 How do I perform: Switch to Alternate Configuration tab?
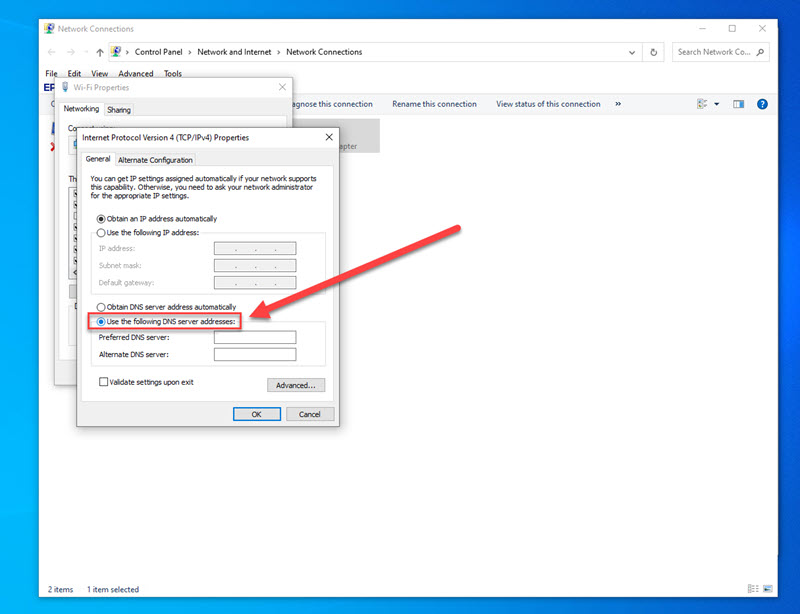click(155, 160)
